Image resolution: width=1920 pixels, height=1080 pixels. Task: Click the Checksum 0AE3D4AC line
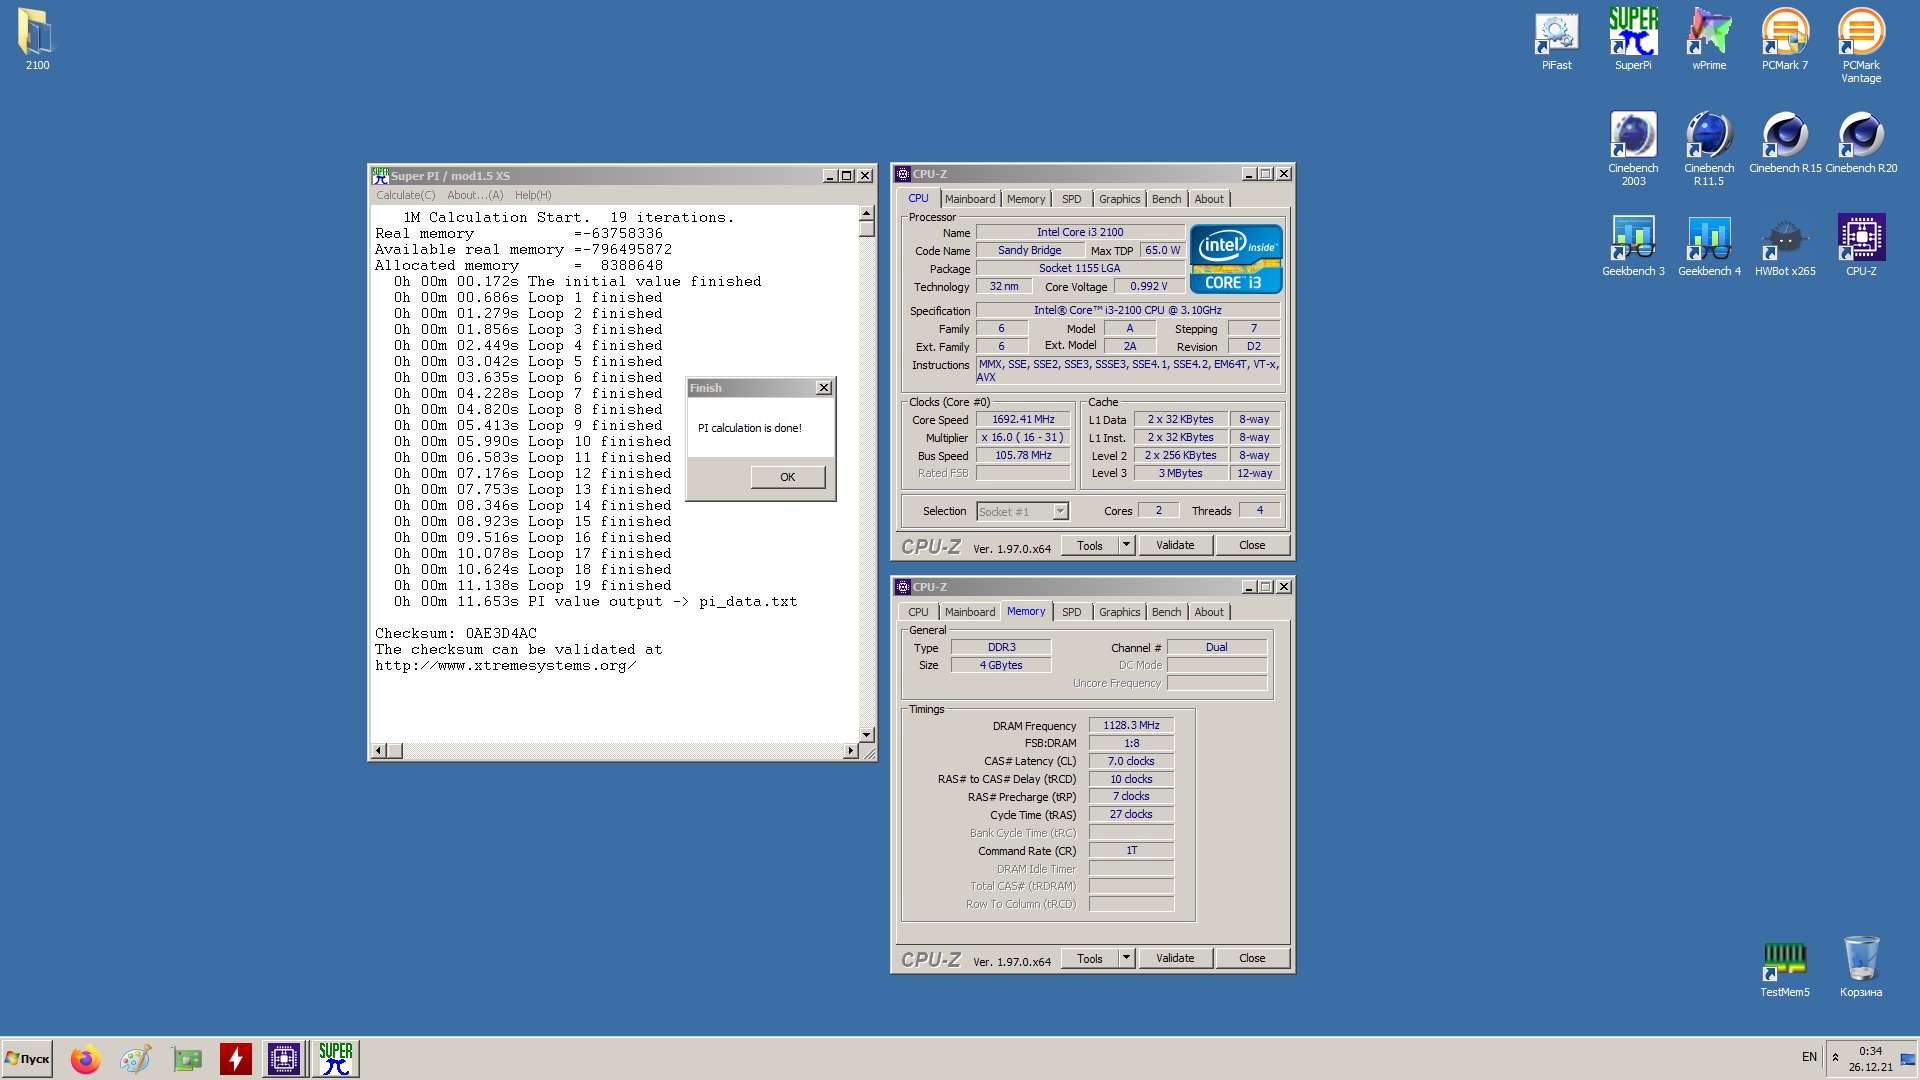456,633
